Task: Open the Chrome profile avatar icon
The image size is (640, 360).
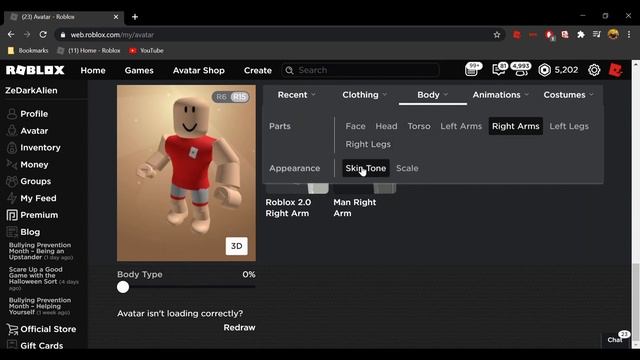Action: click(x=613, y=35)
